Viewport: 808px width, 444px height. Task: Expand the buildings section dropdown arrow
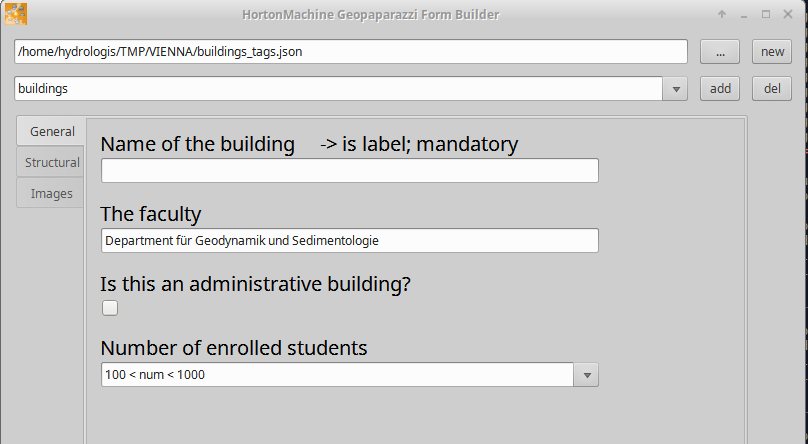676,89
